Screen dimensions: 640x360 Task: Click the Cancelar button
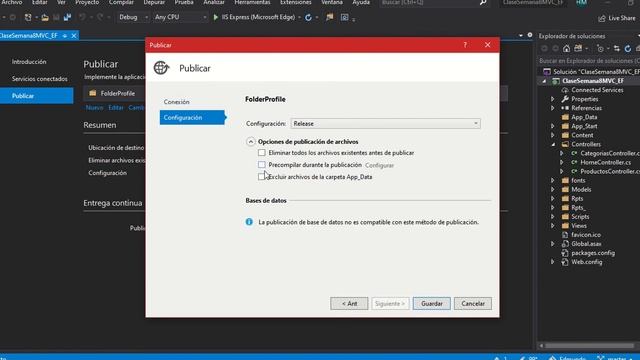(473, 304)
